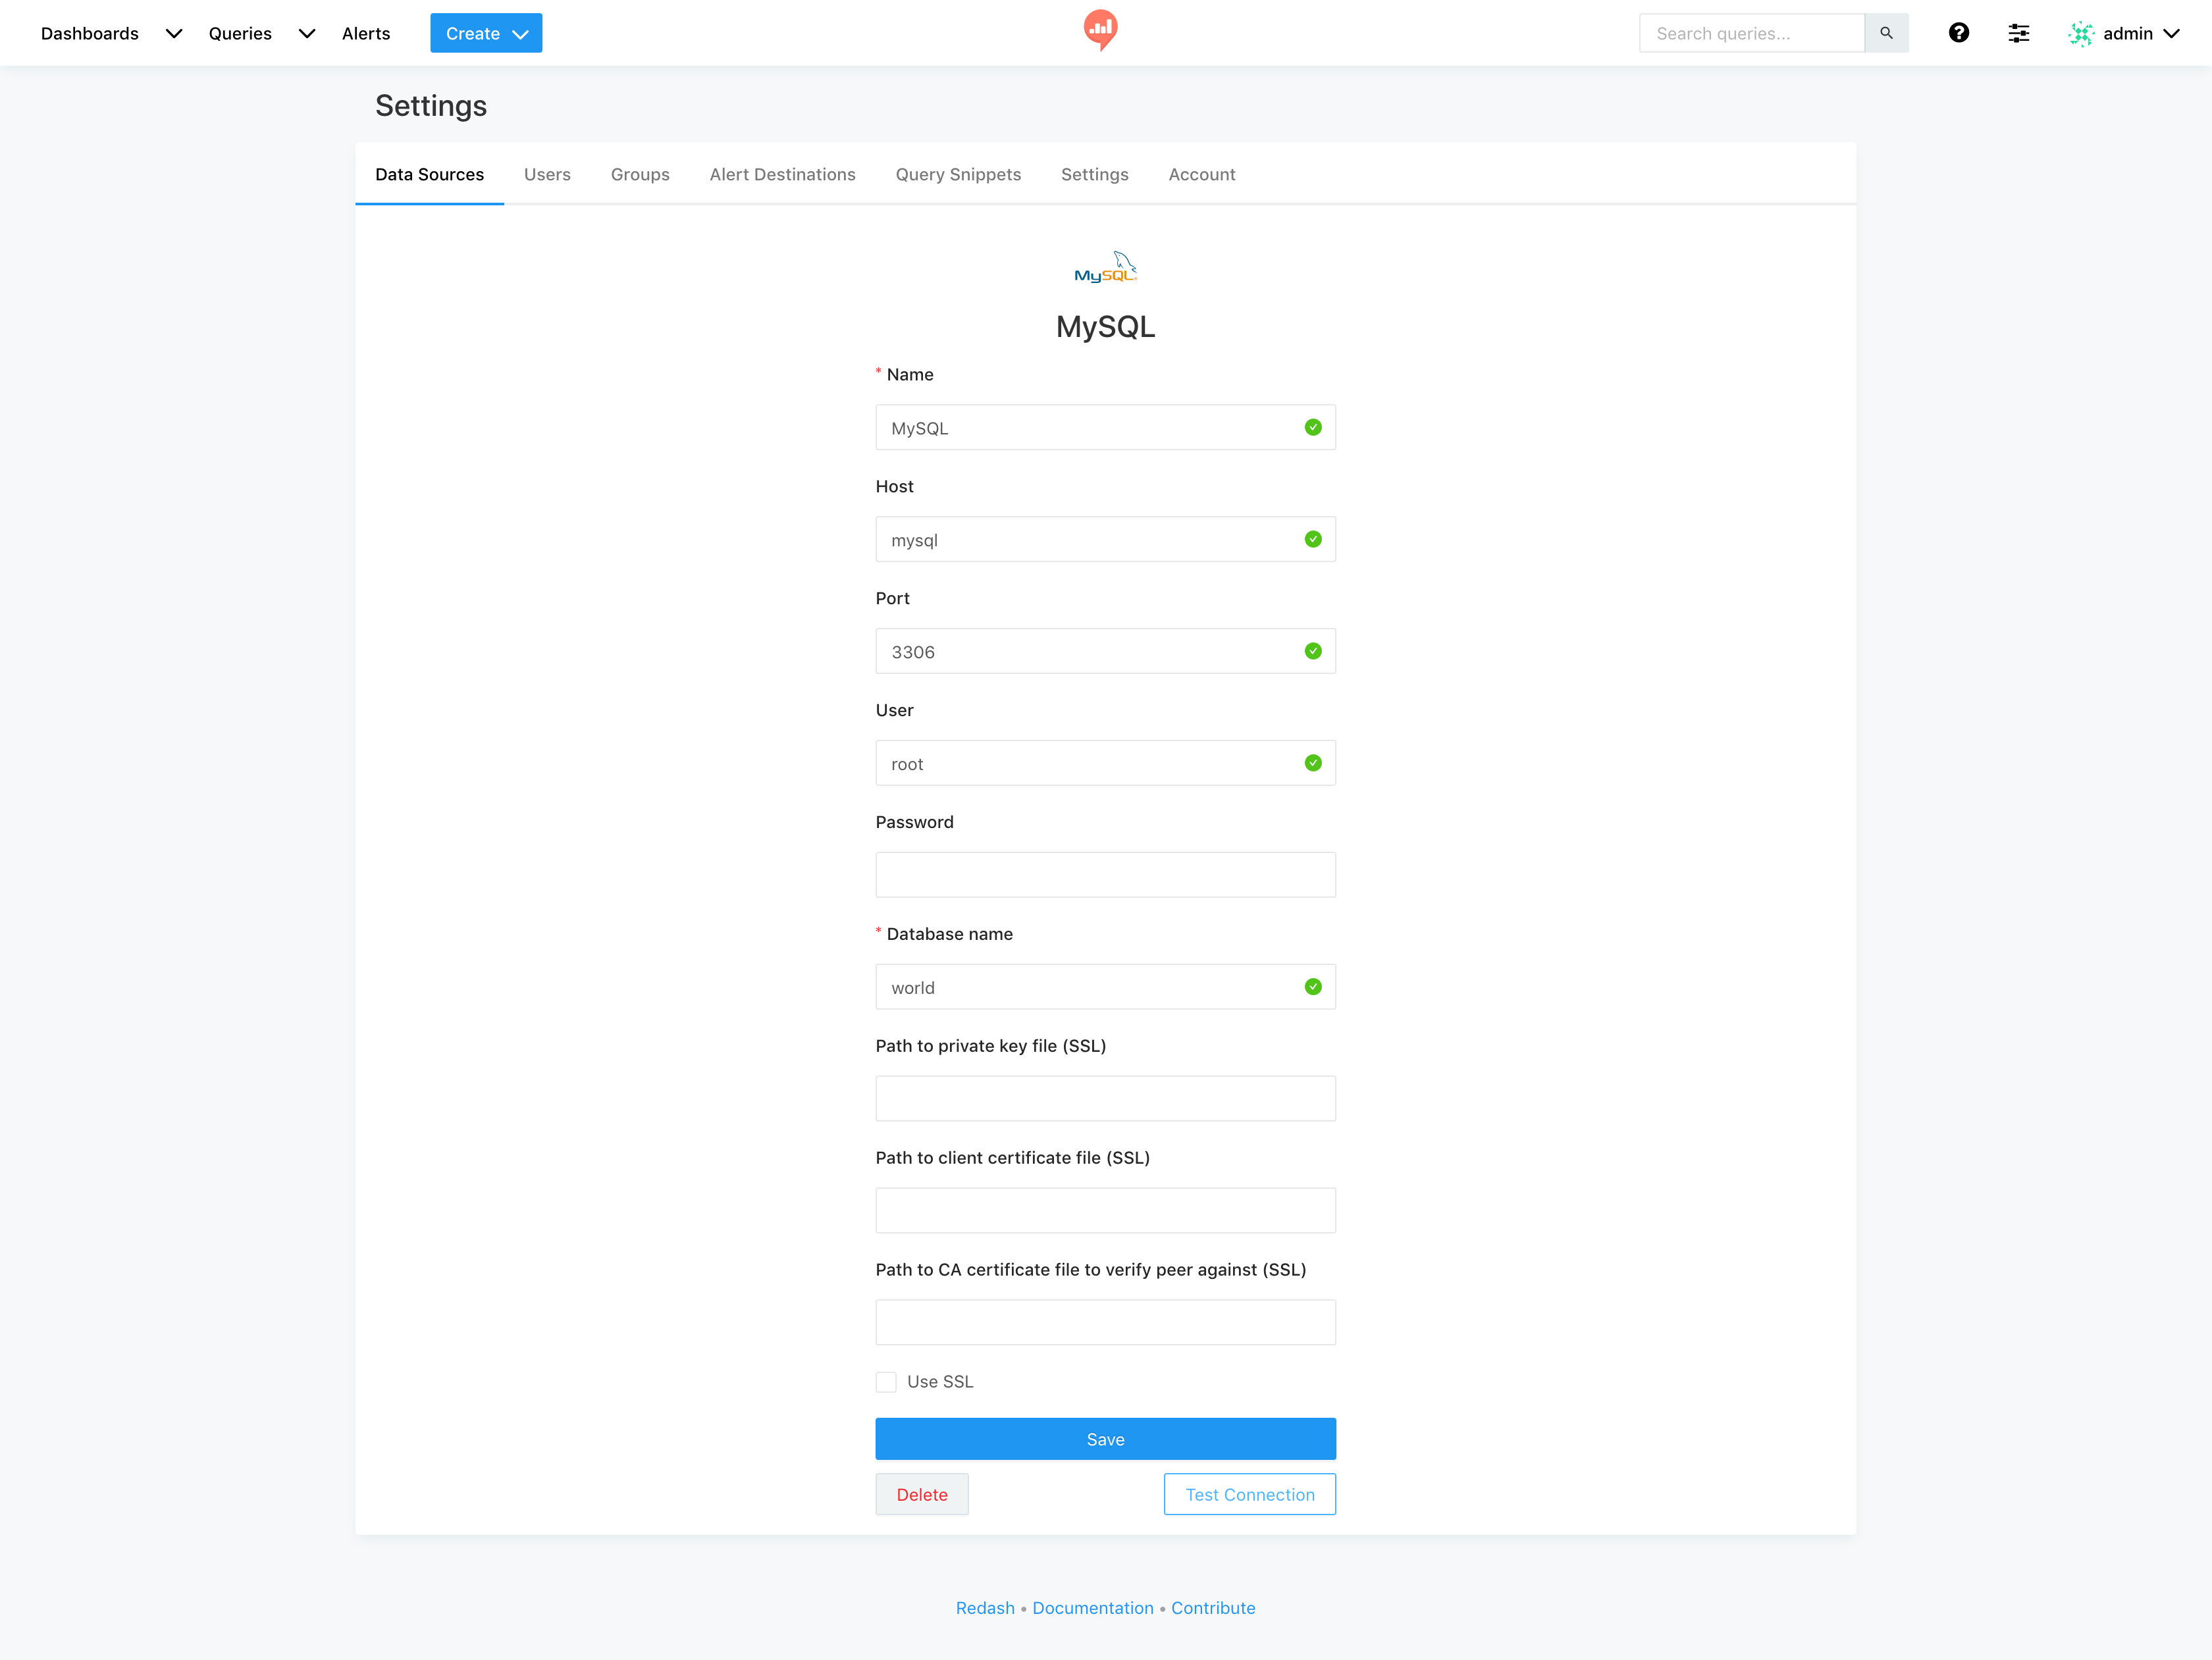This screenshot has width=2212, height=1660.
Task: Switch to the Users tab
Action: pos(547,174)
